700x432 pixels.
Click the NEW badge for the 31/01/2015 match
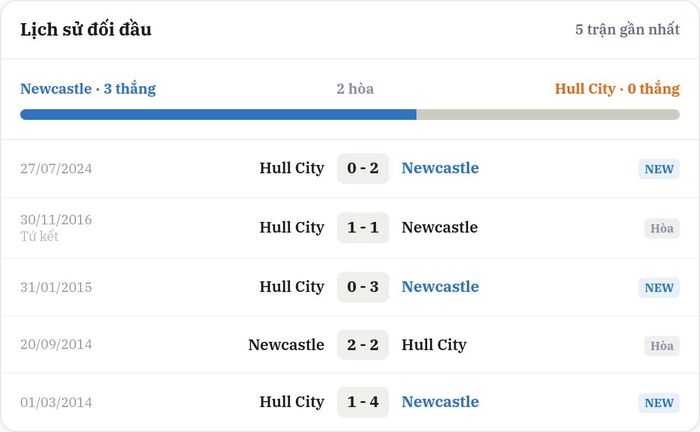pyautogui.click(x=659, y=287)
